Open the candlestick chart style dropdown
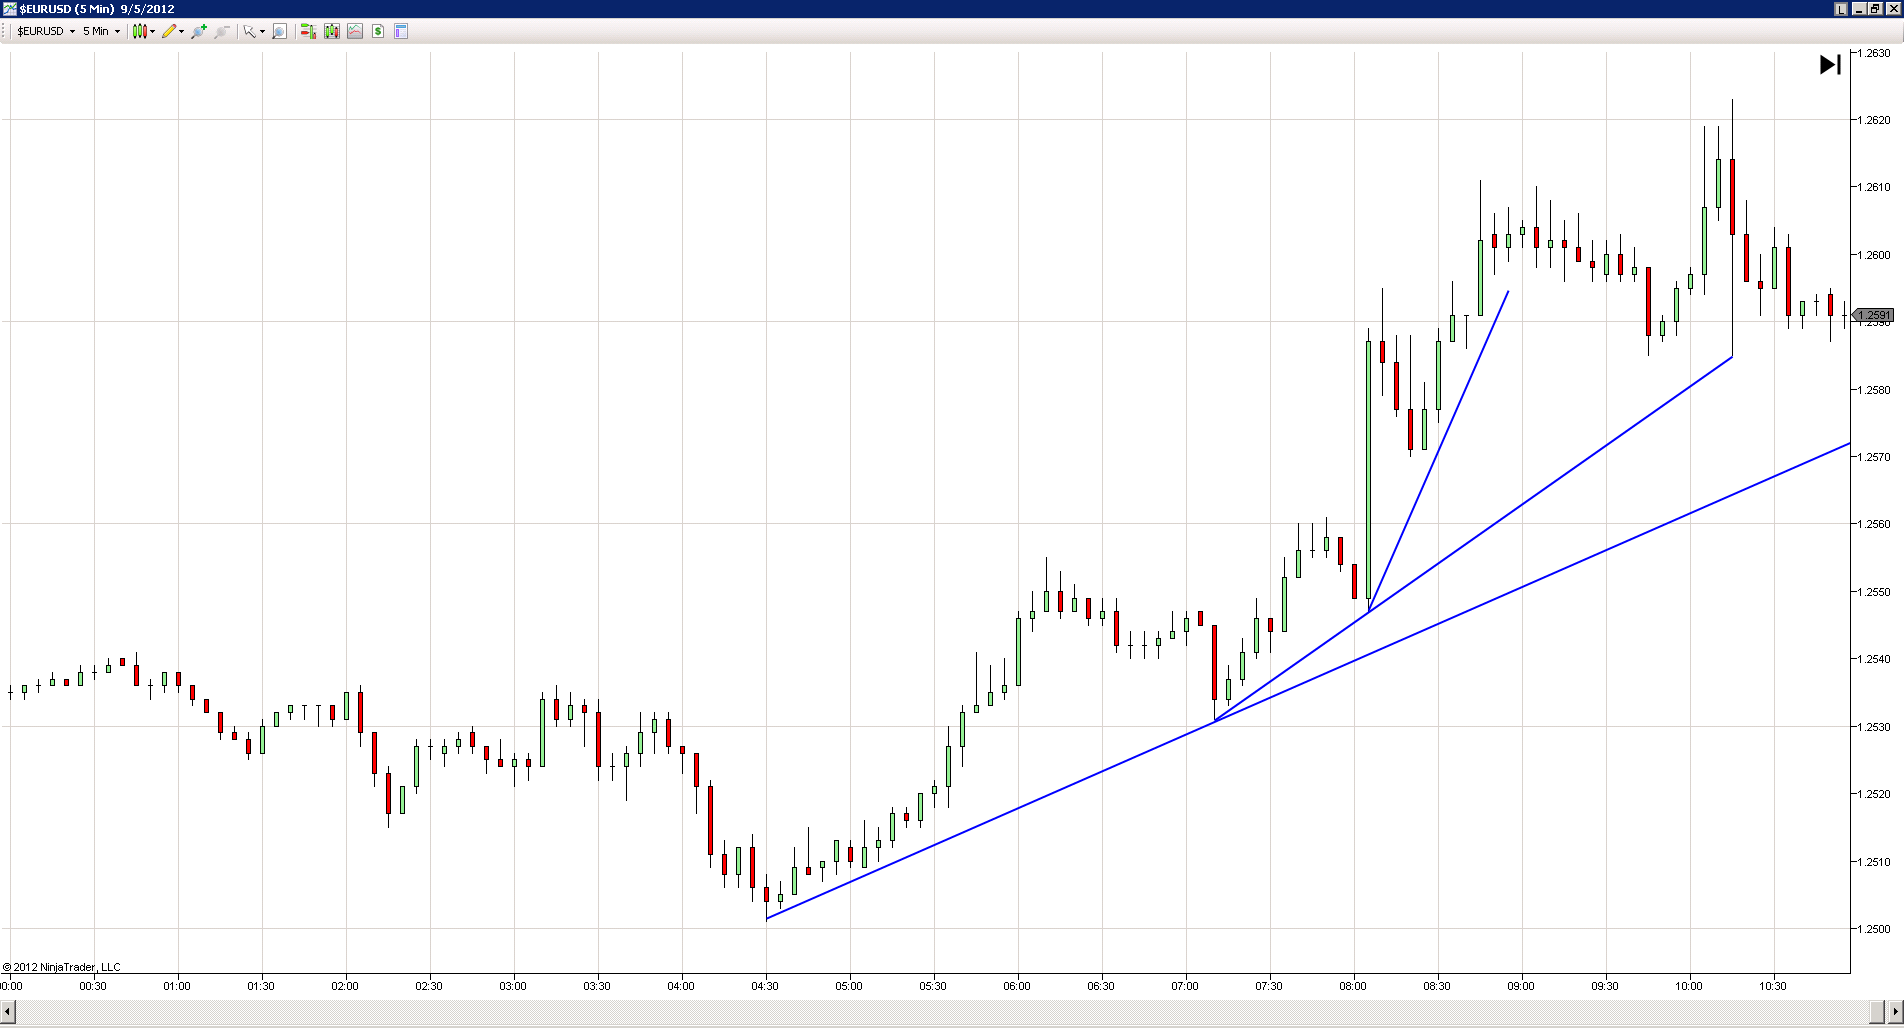This screenshot has width=1904, height=1028. [144, 31]
